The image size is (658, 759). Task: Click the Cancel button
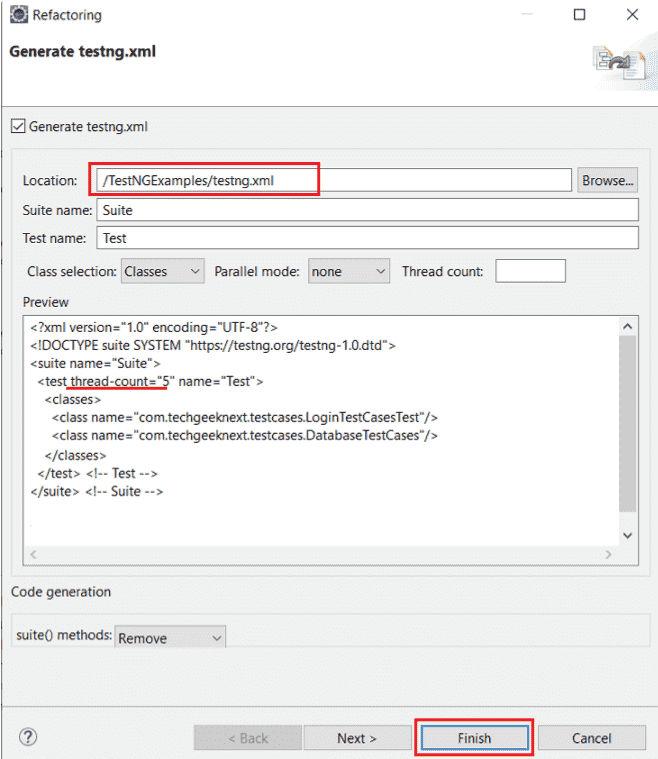[x=592, y=738]
